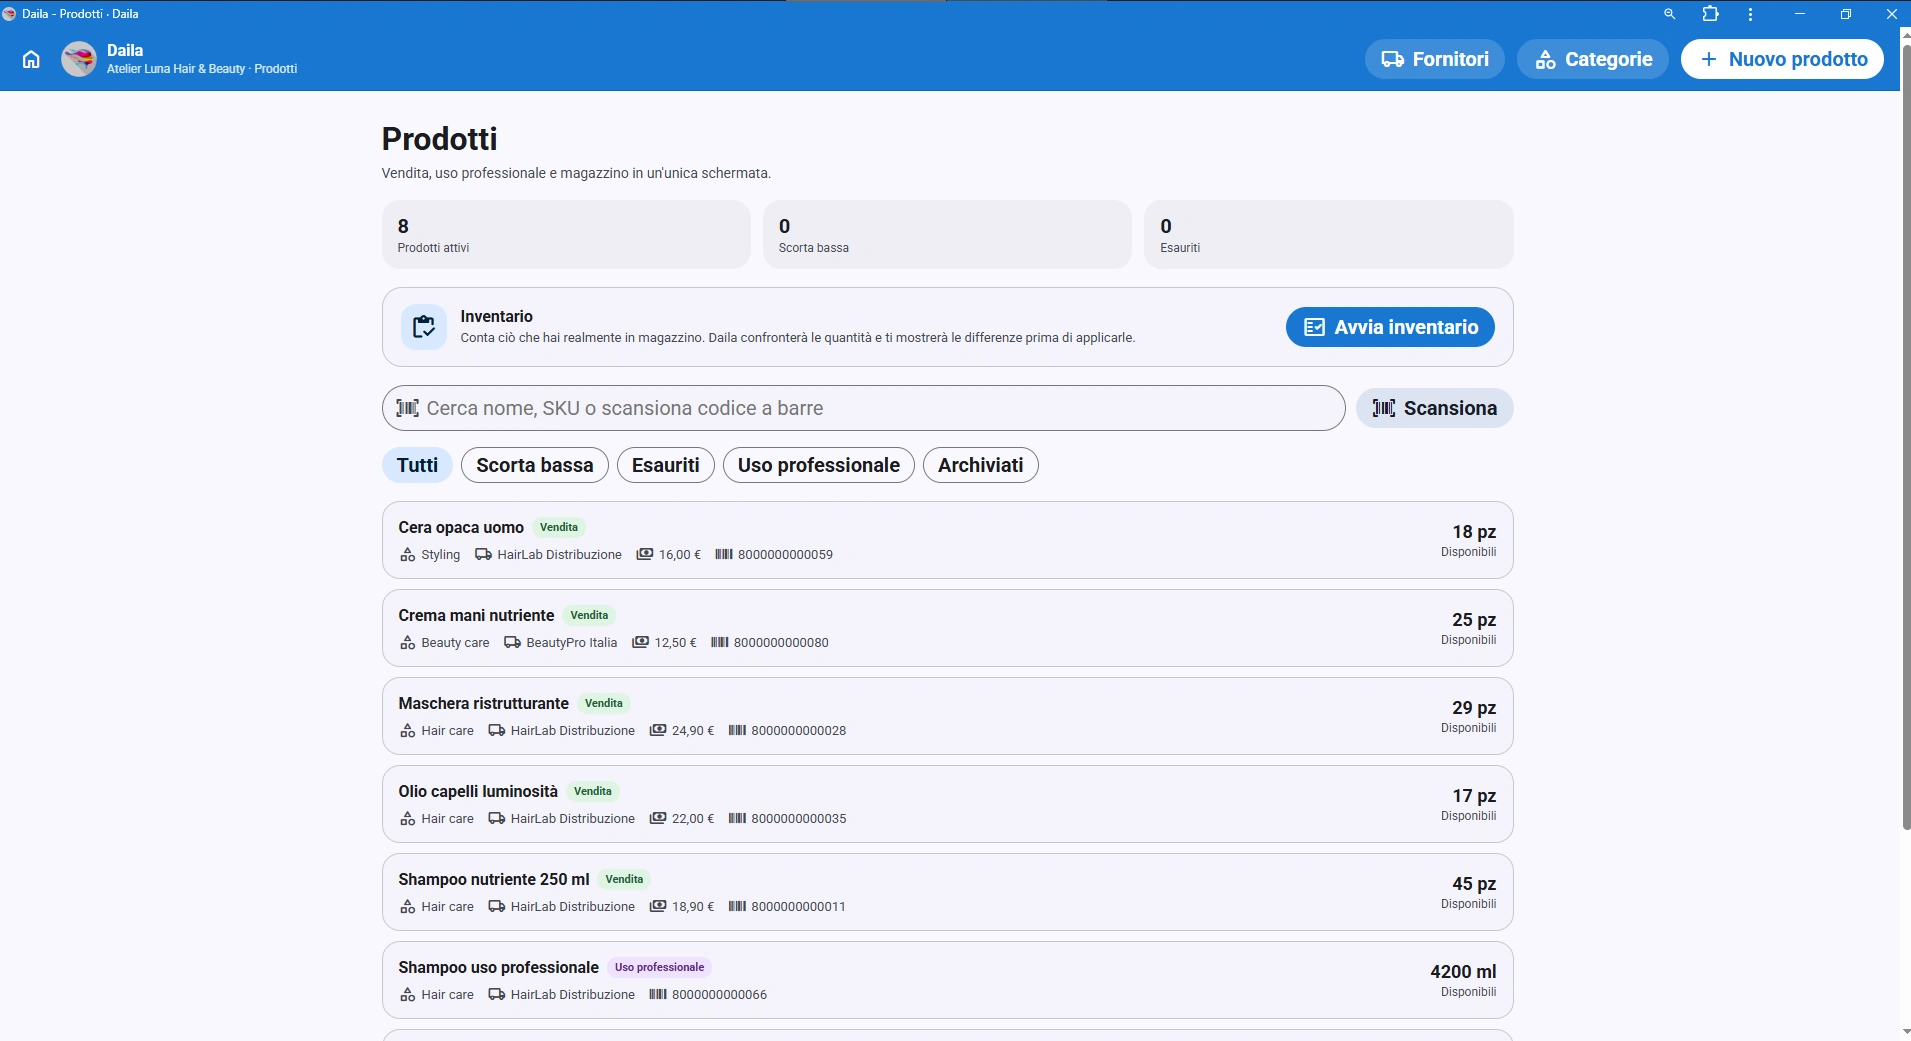Click supplier truck icon for BeautyPro Italia
The height and width of the screenshot is (1041, 1911).
[512, 643]
